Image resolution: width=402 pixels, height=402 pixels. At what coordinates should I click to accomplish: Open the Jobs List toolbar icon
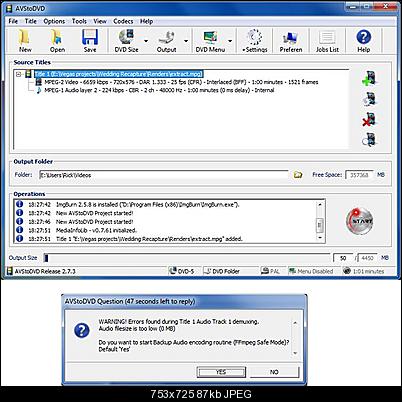click(327, 41)
